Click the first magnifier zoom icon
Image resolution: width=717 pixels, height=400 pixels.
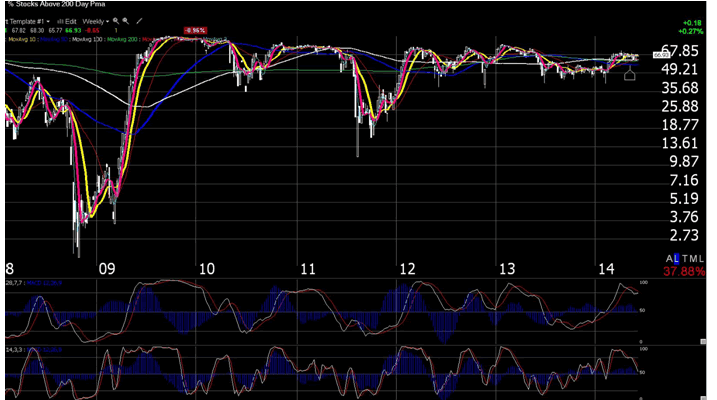coord(116,21)
